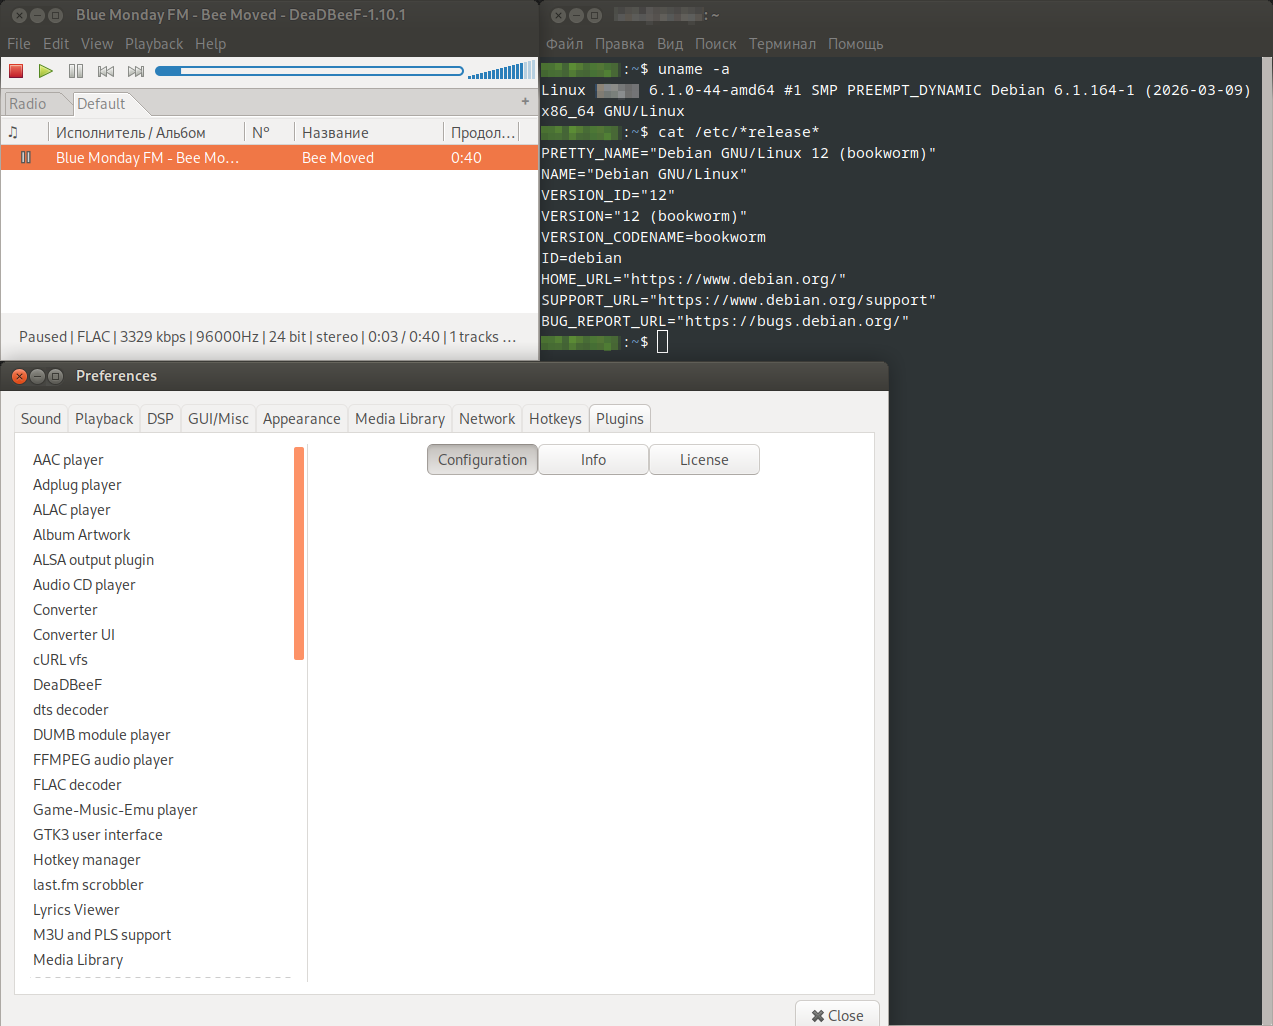
Task: Click the add playlist tab plus icon
Action: [x=525, y=102]
